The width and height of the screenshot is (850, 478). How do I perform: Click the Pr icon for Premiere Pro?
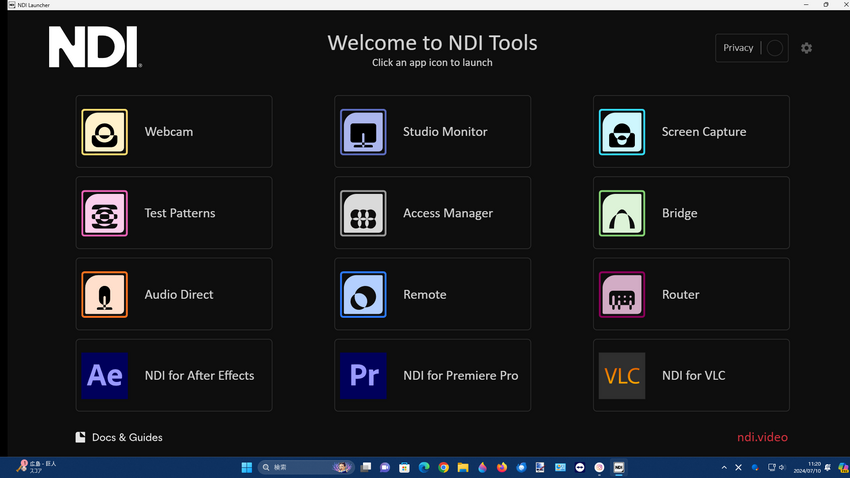[363, 376]
